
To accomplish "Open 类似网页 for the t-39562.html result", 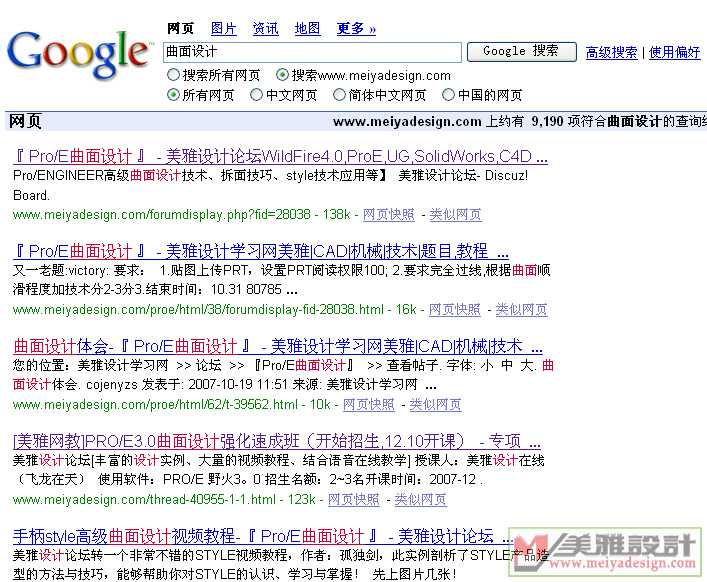I will (x=436, y=405).
